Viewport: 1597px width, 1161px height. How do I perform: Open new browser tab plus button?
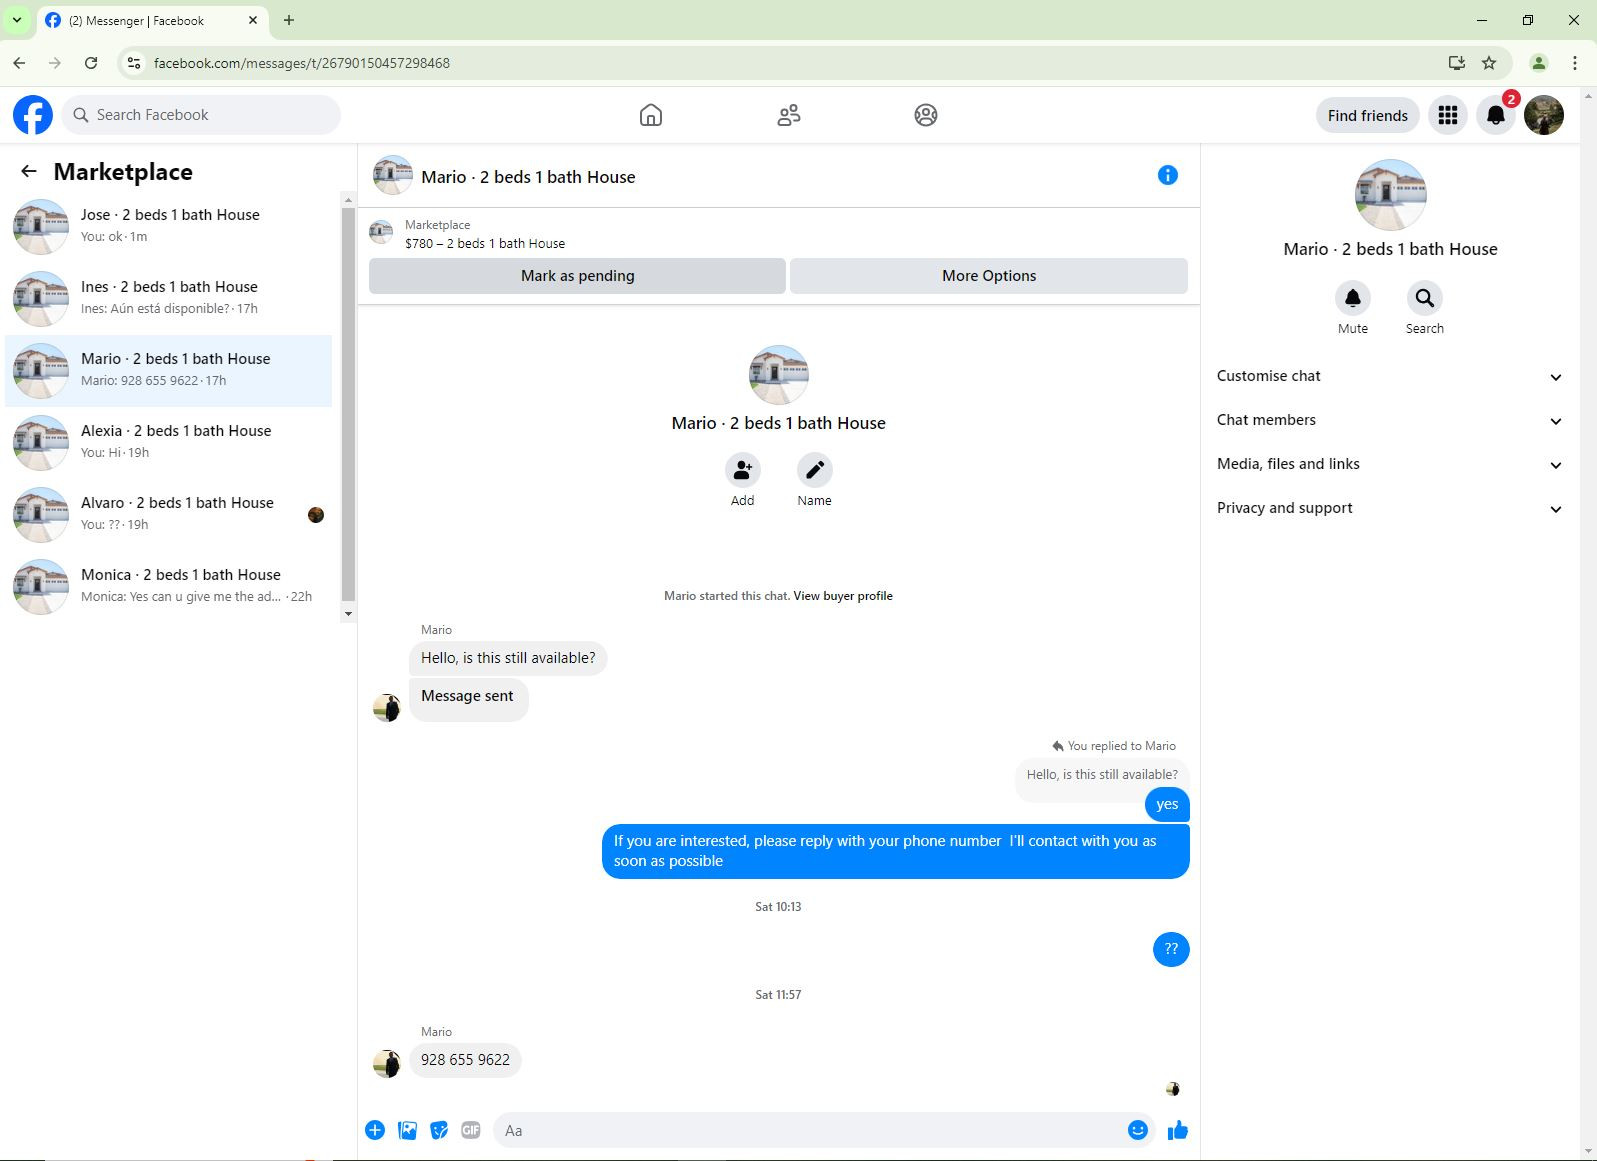click(x=289, y=20)
